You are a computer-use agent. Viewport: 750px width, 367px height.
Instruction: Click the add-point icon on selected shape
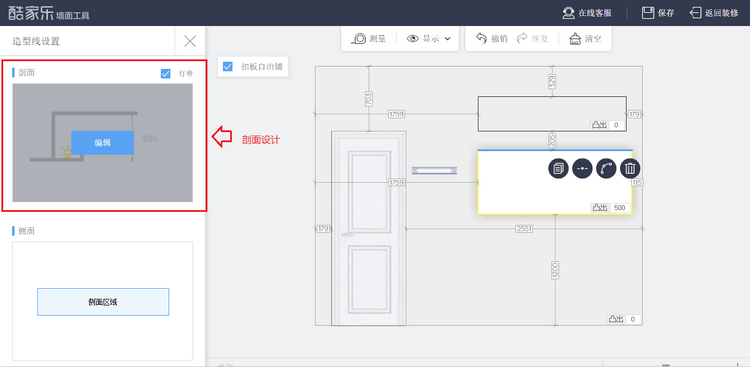(x=582, y=168)
